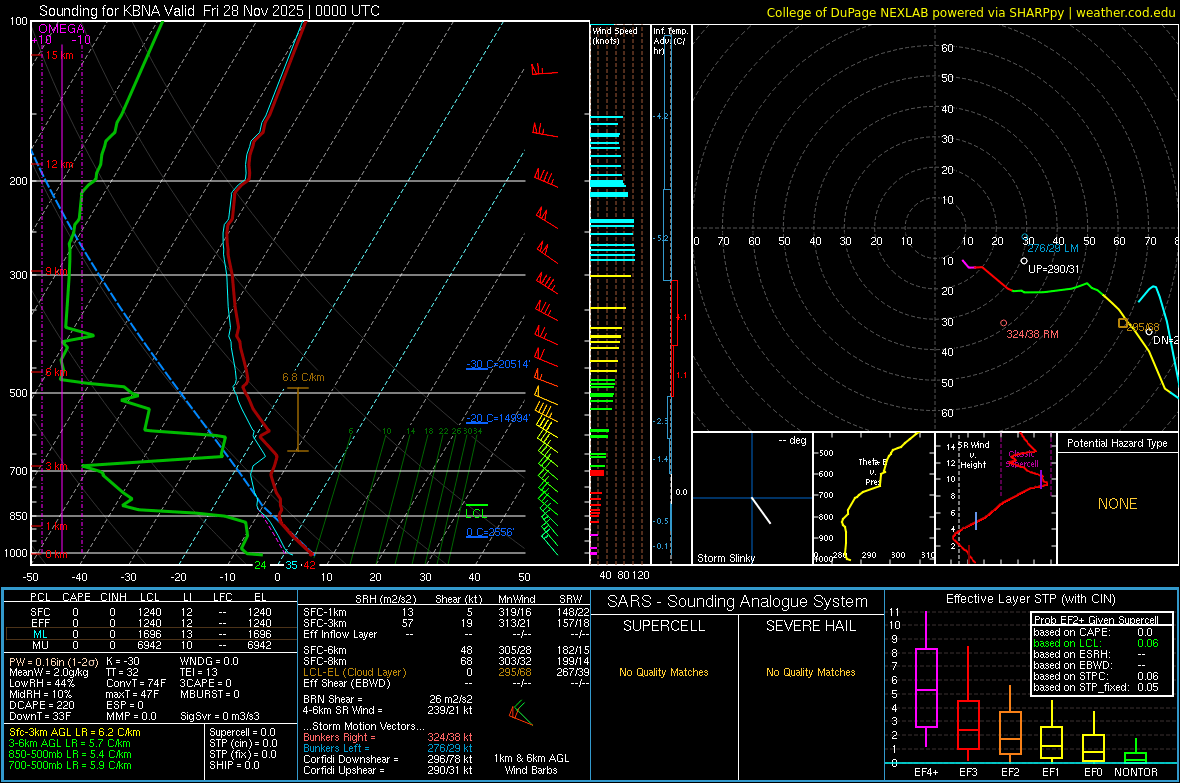The height and width of the screenshot is (783, 1180).
Task: Click the 'Supercell = 0.0' index
Action: pyautogui.click(x=242, y=732)
